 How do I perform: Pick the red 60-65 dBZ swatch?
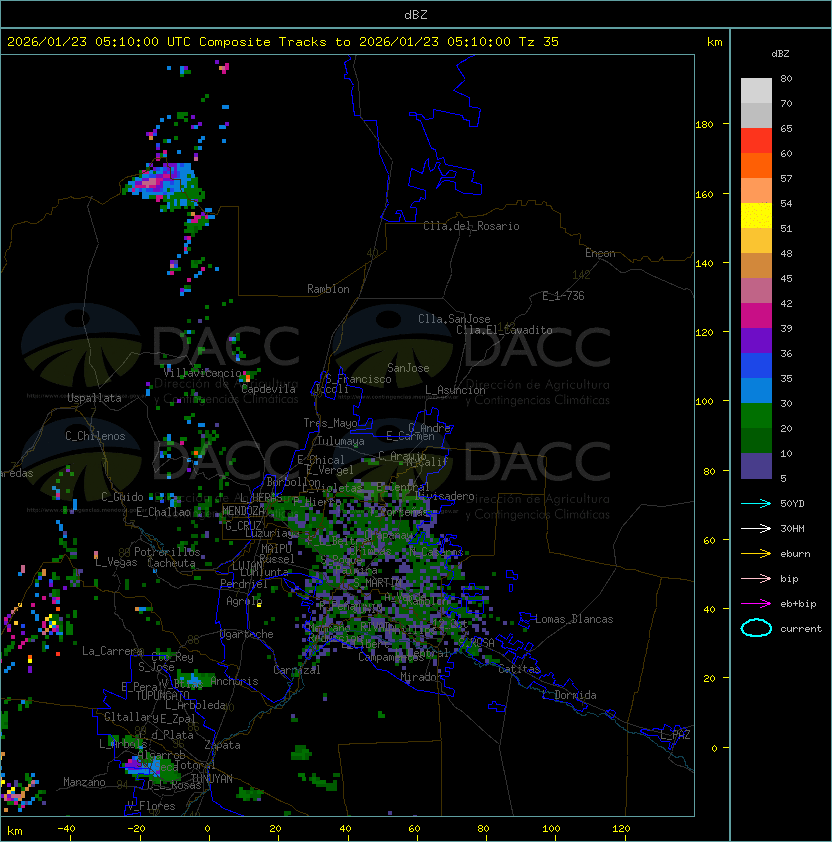pos(756,141)
